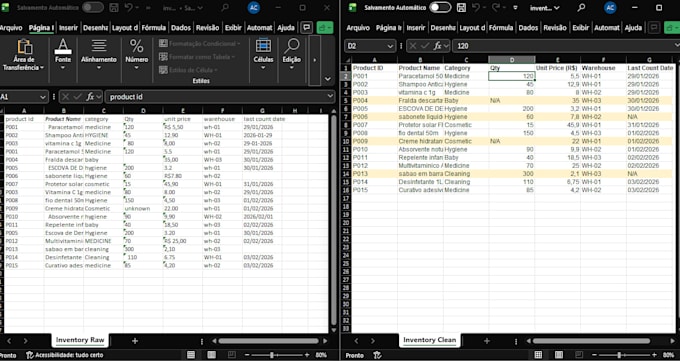This screenshot has width=680, height=361.
Task: Collapse the ribbon in left window
Action: coord(327,79)
